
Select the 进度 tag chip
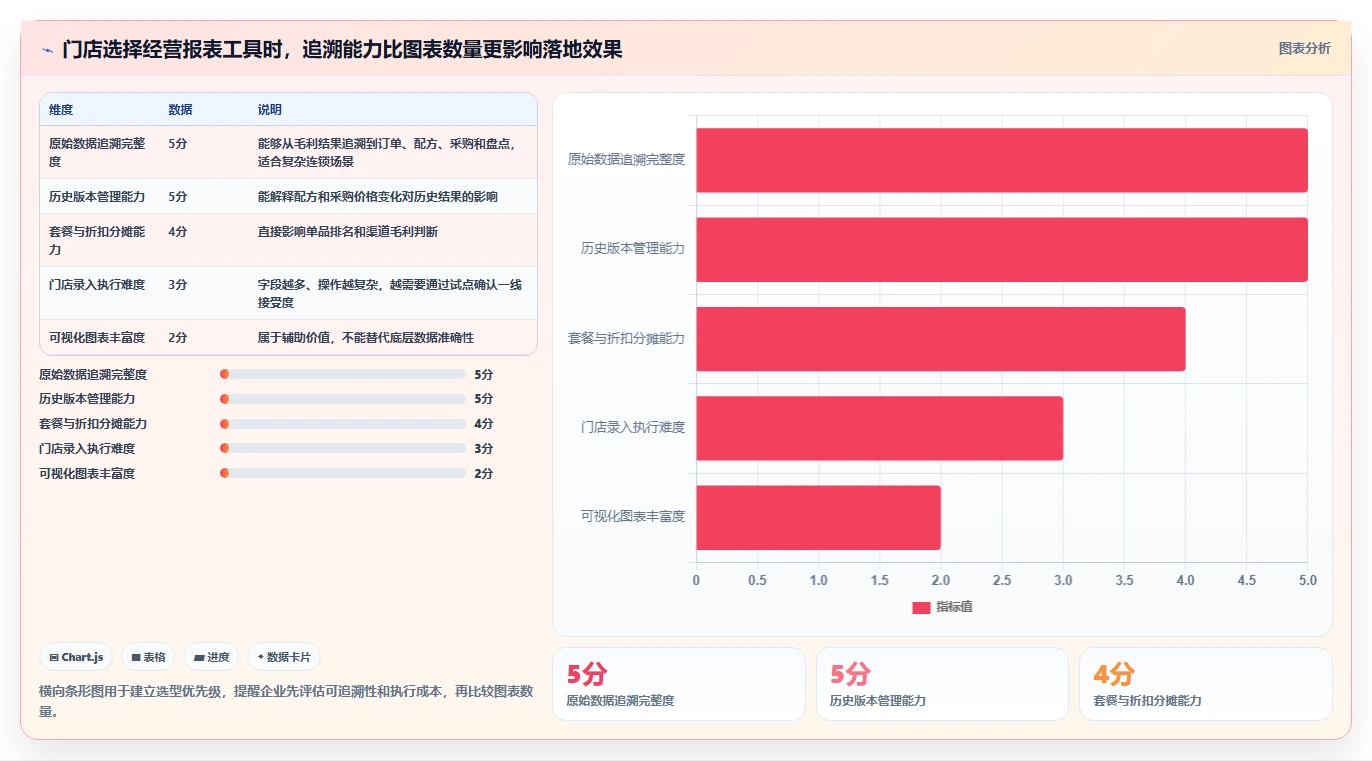point(211,657)
